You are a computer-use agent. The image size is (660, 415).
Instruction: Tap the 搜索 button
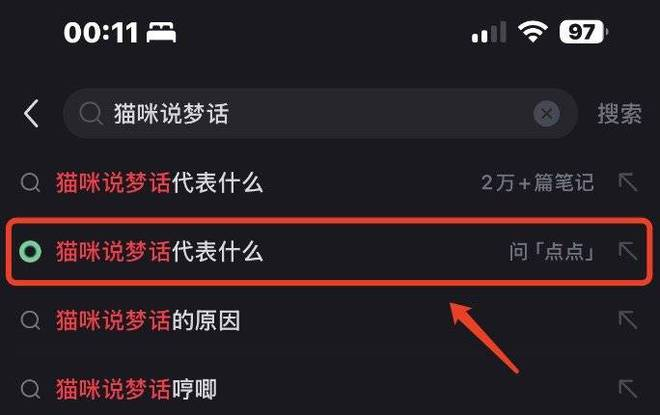pyautogui.click(x=619, y=114)
